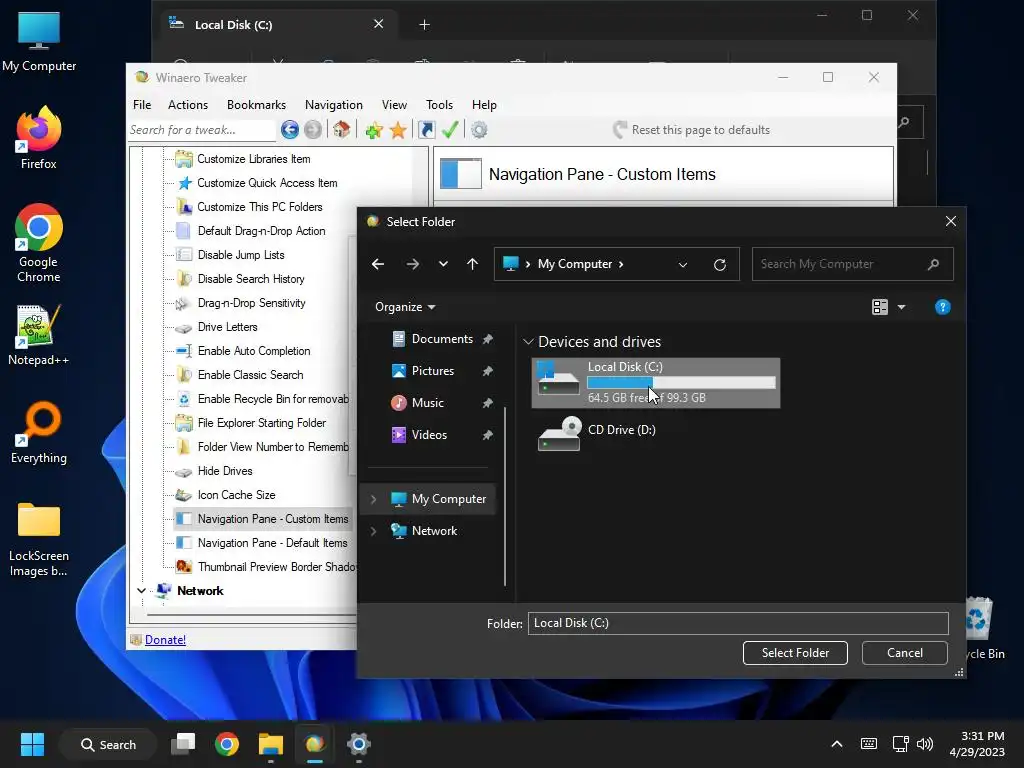This screenshot has width=1024, height=768.
Task: Open the Actions menu
Action: pyautogui.click(x=188, y=104)
